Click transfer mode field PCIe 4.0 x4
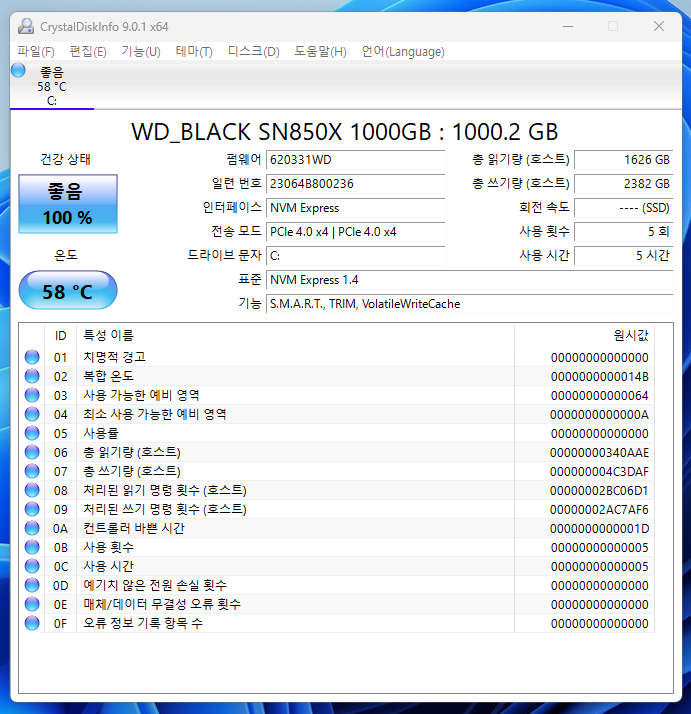Screen dimensions: 691x714 click(x=356, y=232)
